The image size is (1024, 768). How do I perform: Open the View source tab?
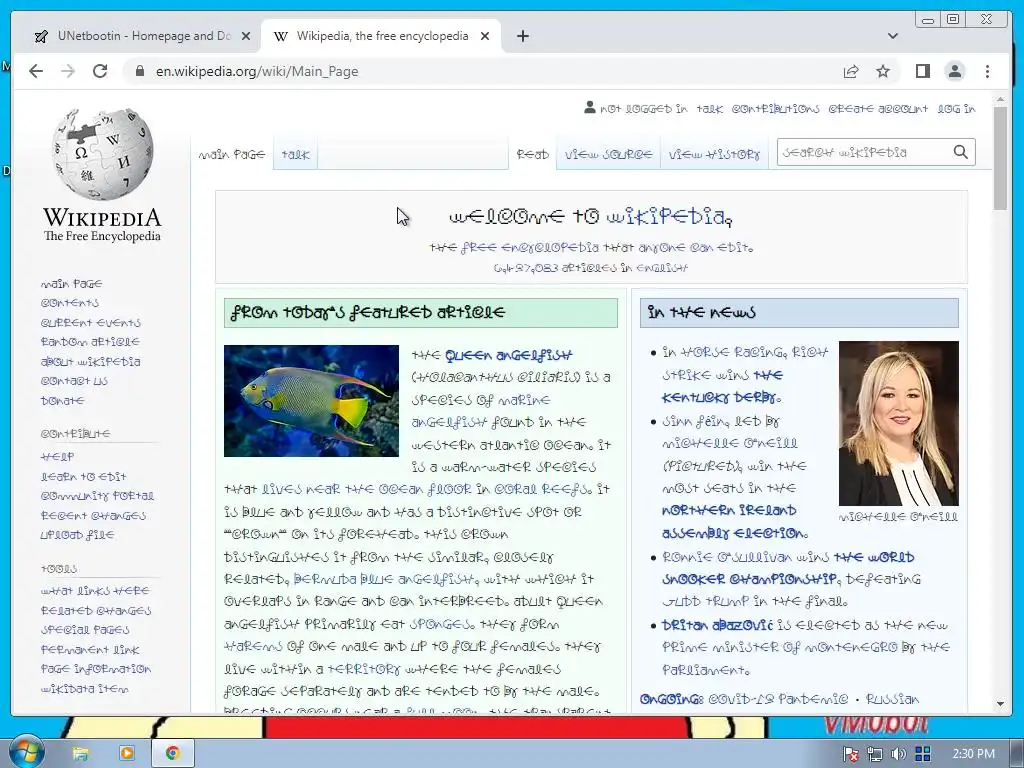click(608, 155)
